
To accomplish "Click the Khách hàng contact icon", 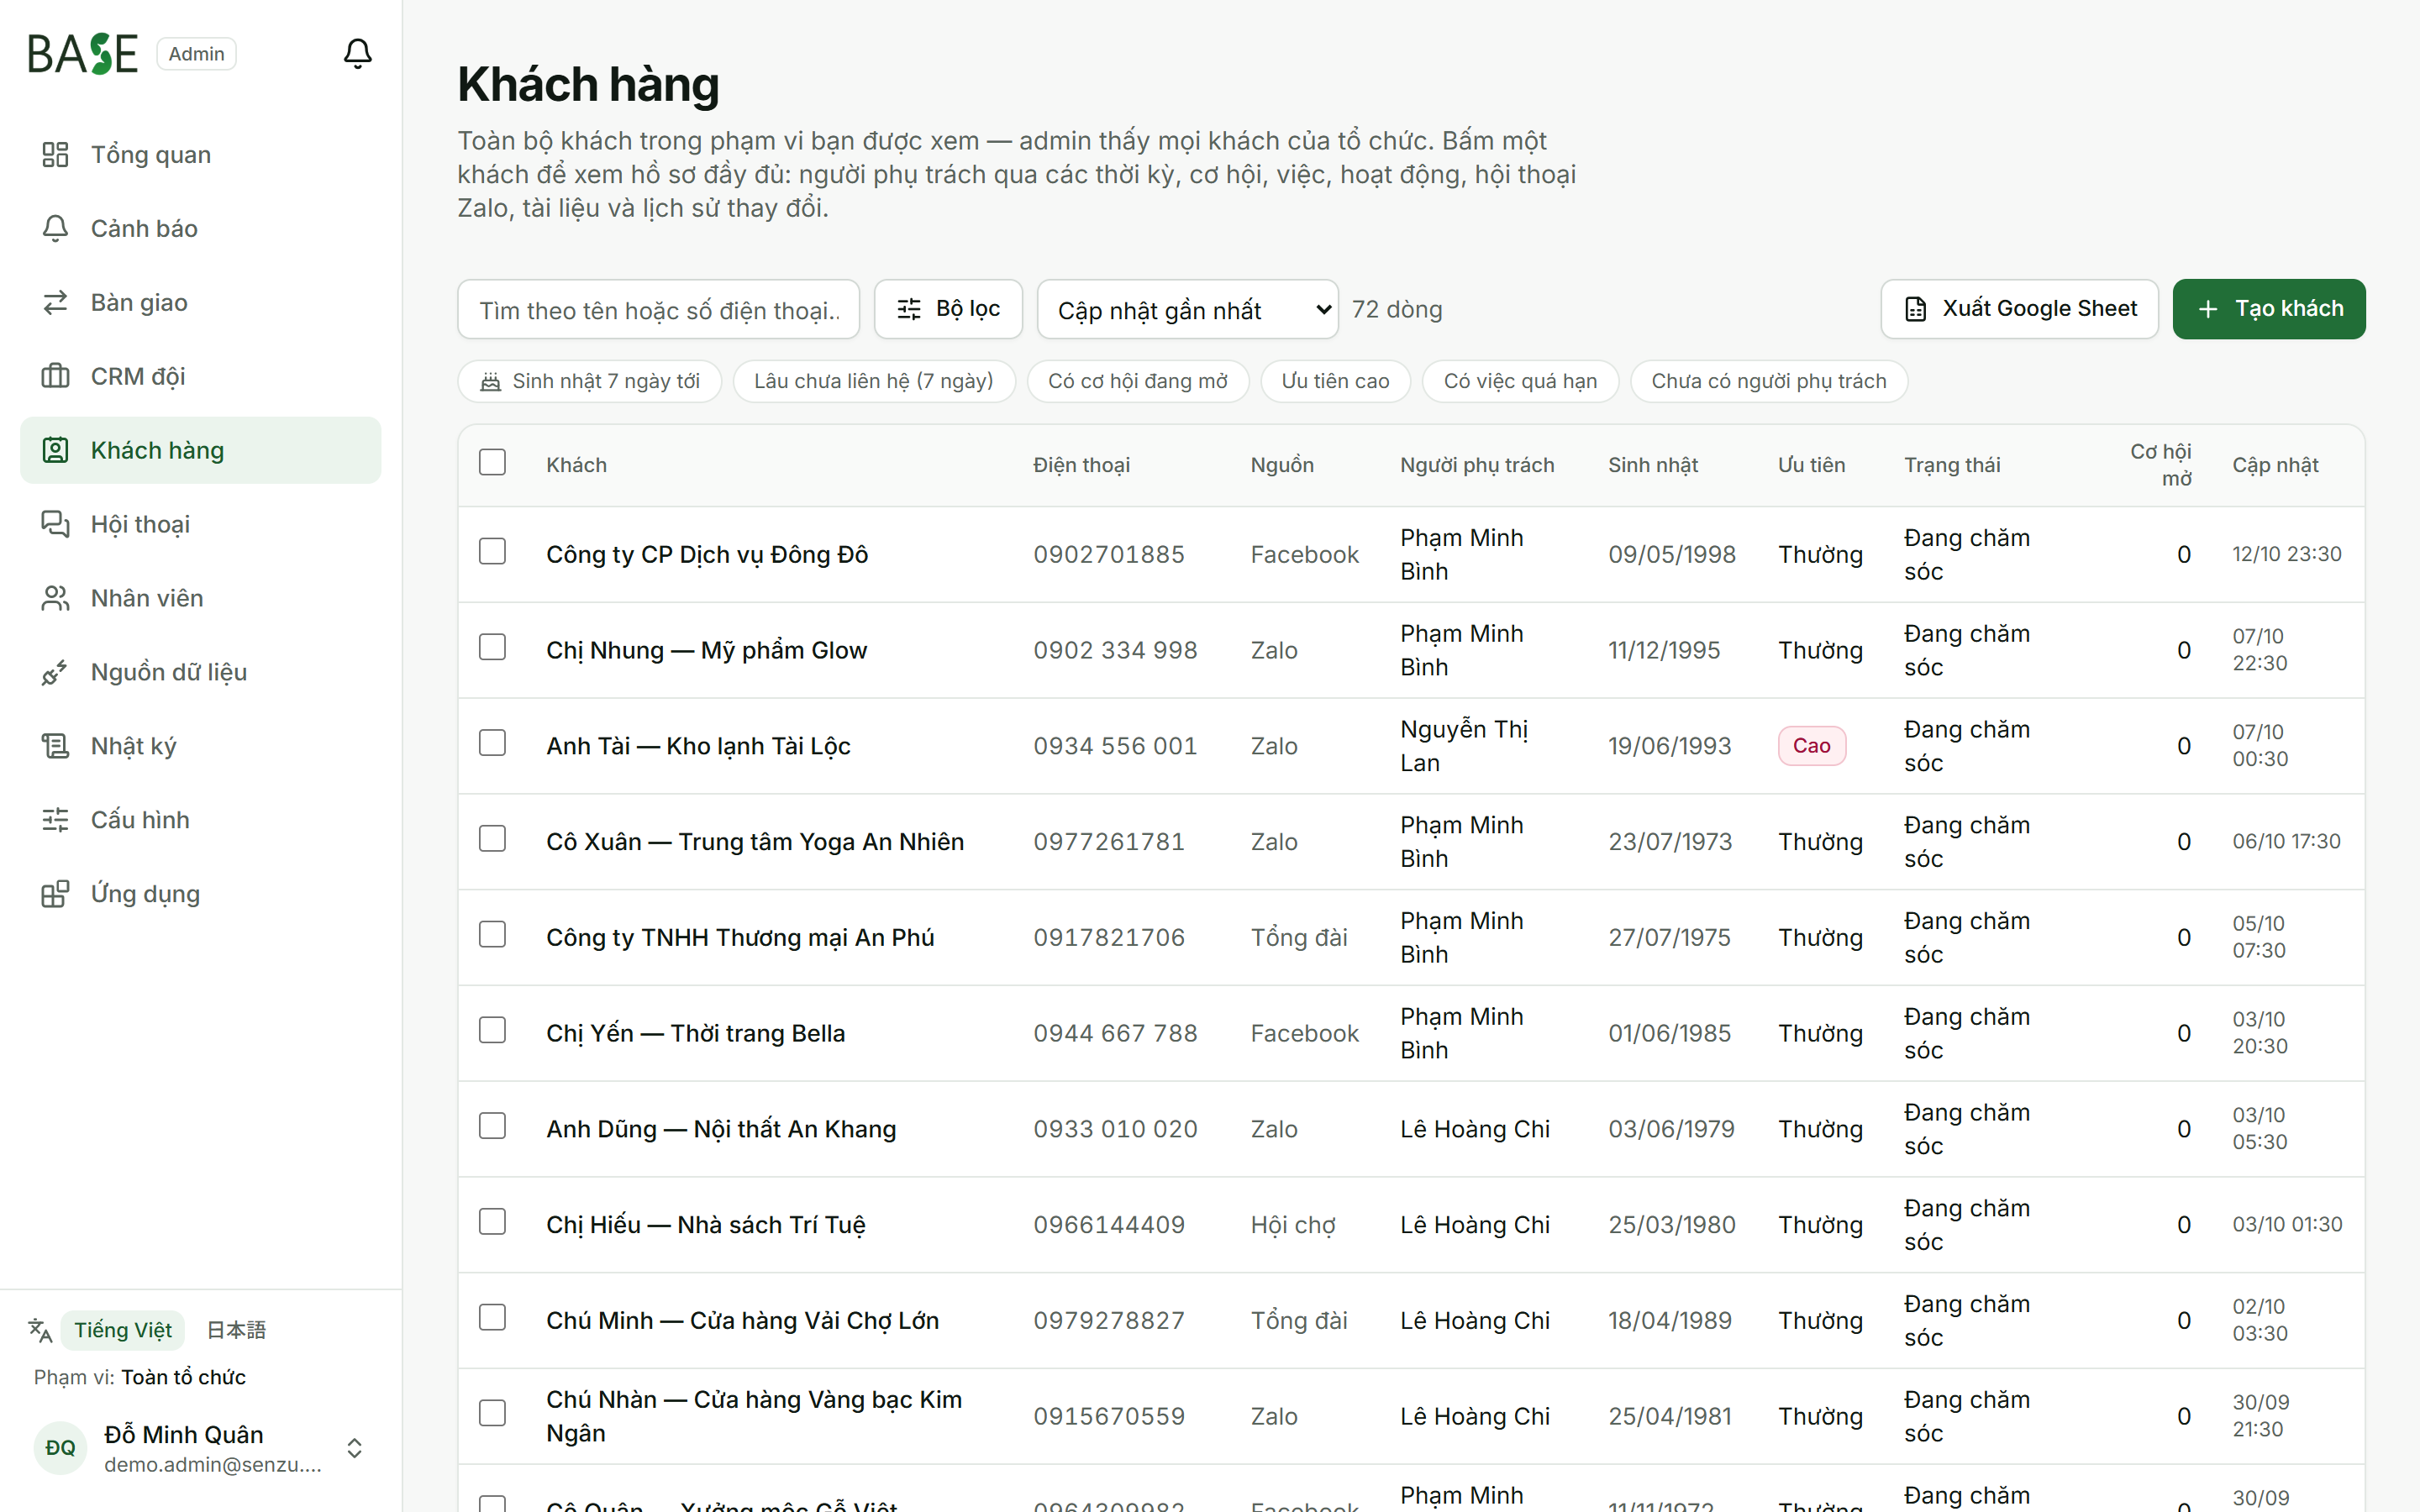I will click(x=55, y=450).
